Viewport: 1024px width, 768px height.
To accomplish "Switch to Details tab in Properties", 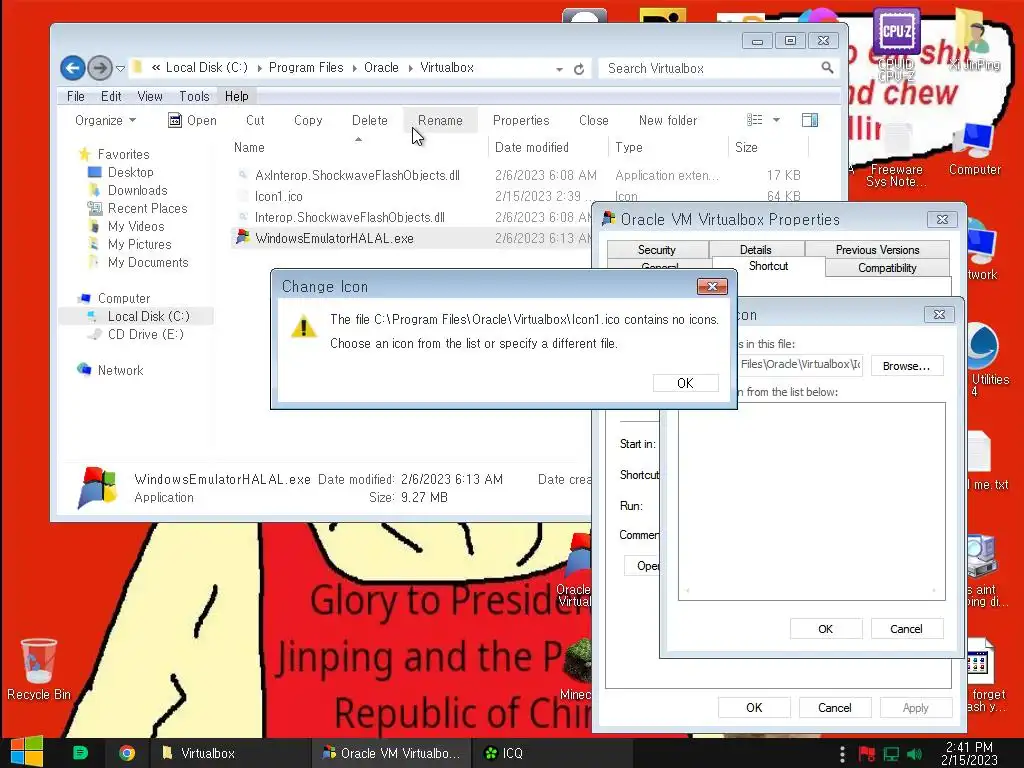I will click(x=756, y=249).
